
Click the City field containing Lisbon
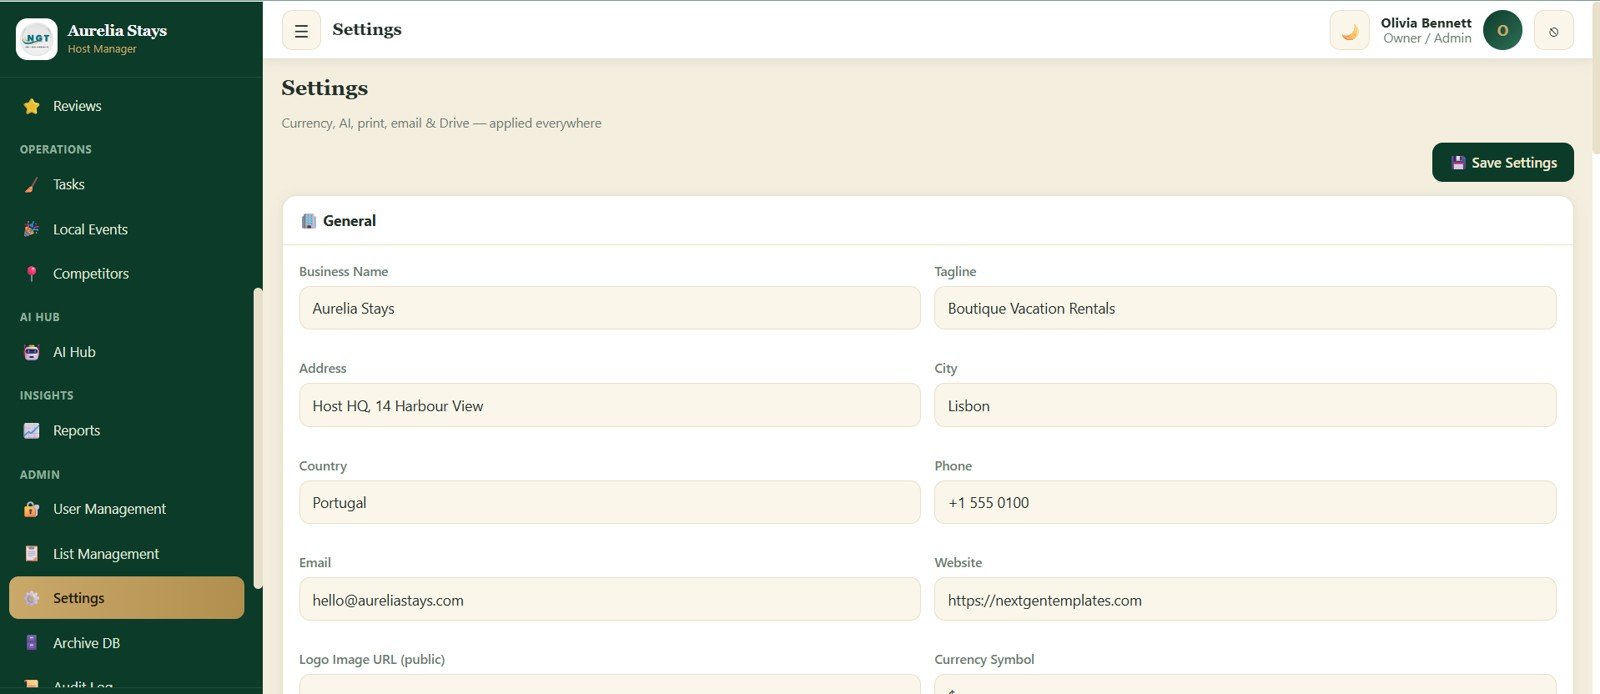coord(1245,405)
